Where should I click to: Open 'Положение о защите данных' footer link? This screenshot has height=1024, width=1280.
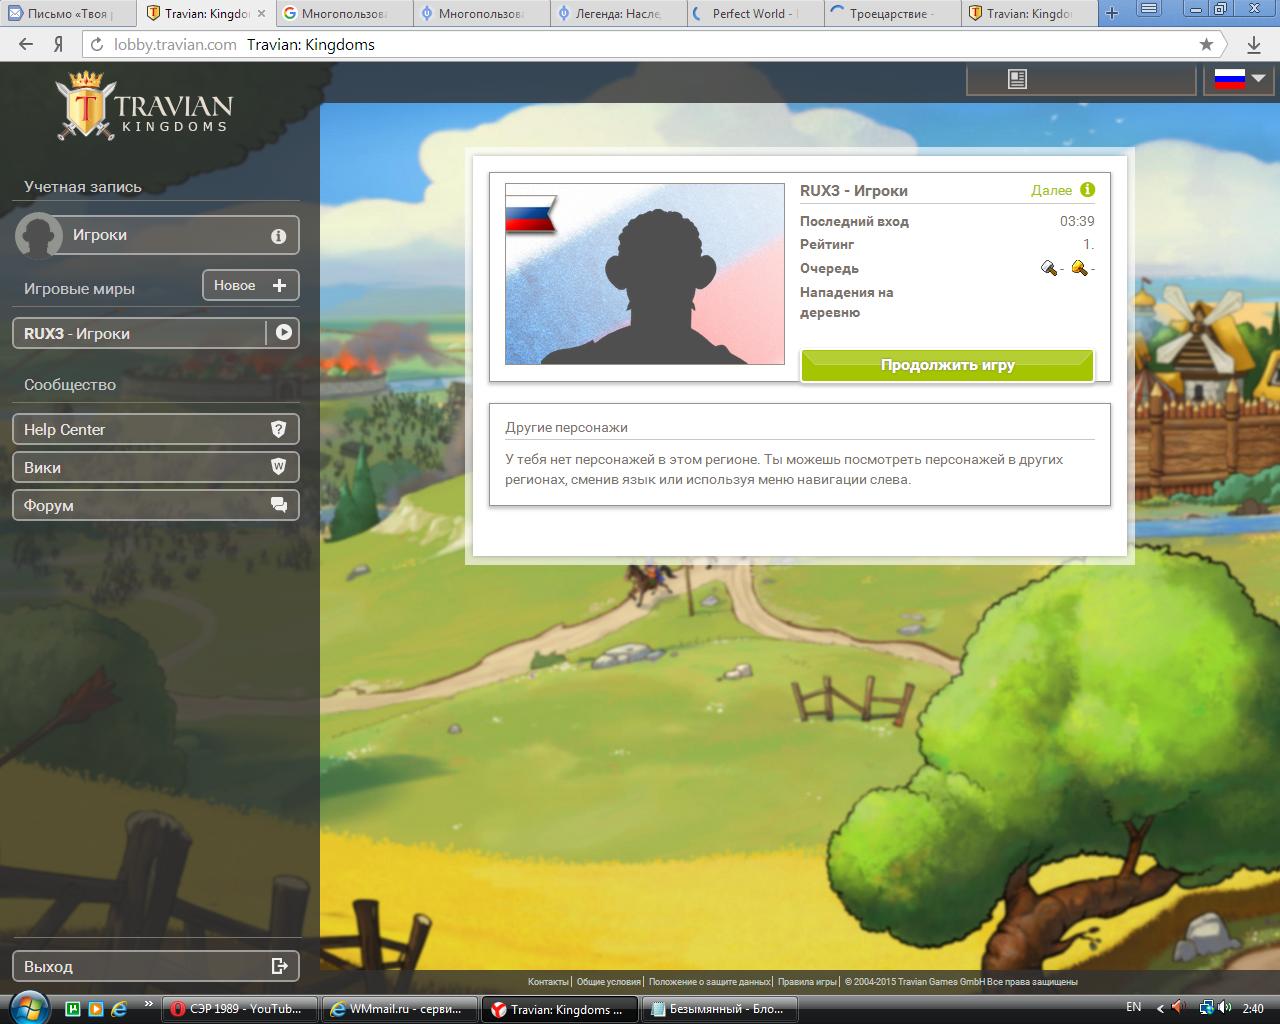[710, 982]
